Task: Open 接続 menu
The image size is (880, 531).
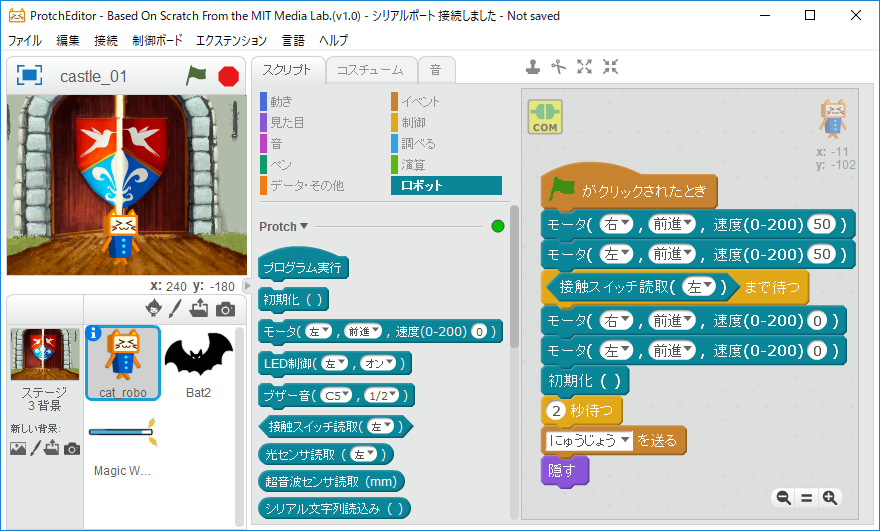Action: pyautogui.click(x=106, y=40)
